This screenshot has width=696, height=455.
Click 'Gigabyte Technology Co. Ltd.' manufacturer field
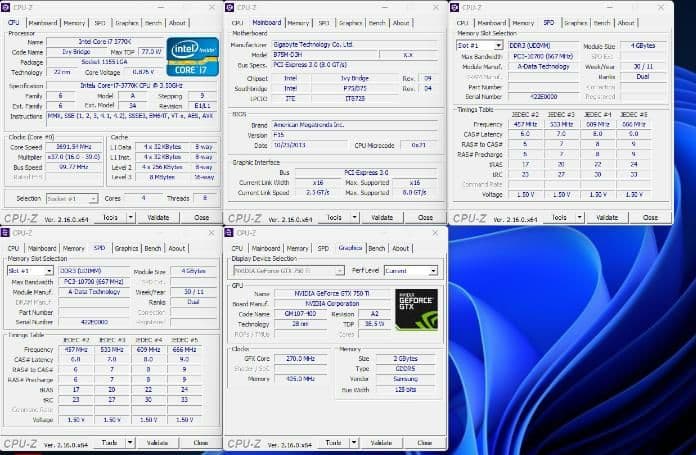pos(356,44)
